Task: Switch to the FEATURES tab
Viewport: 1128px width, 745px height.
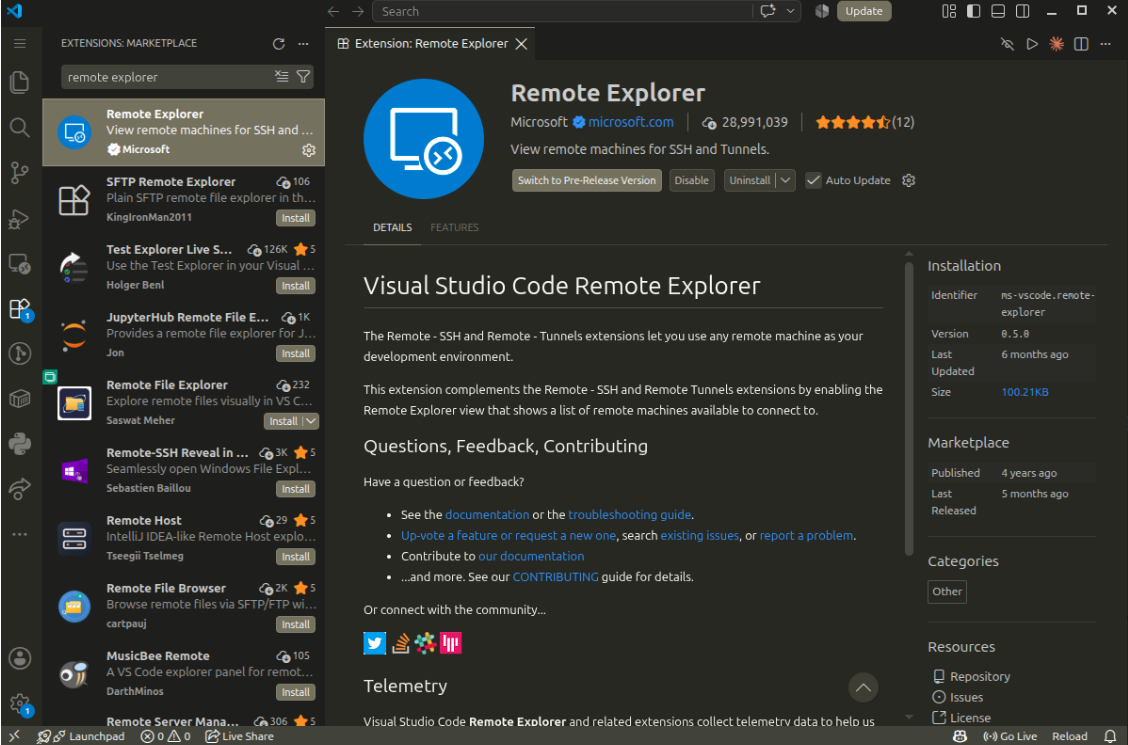Action: tap(454, 227)
